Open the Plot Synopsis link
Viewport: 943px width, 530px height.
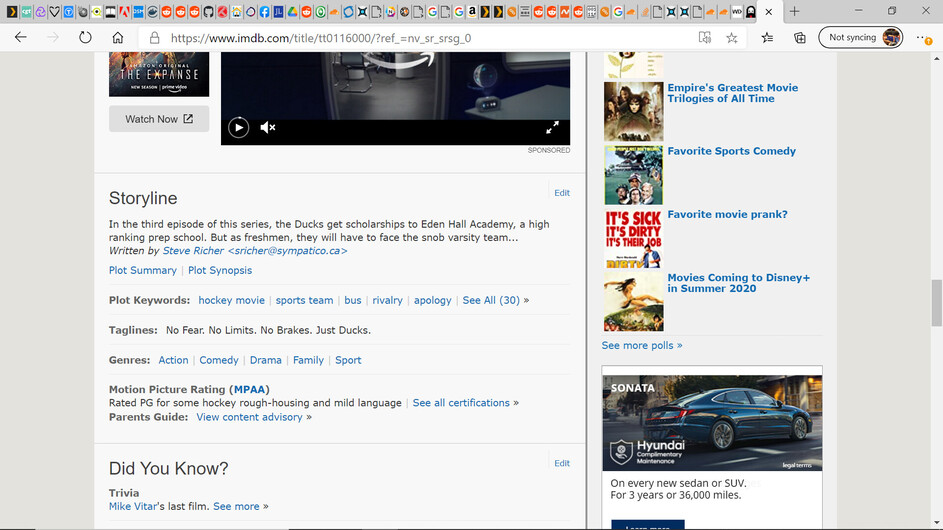[x=220, y=271]
